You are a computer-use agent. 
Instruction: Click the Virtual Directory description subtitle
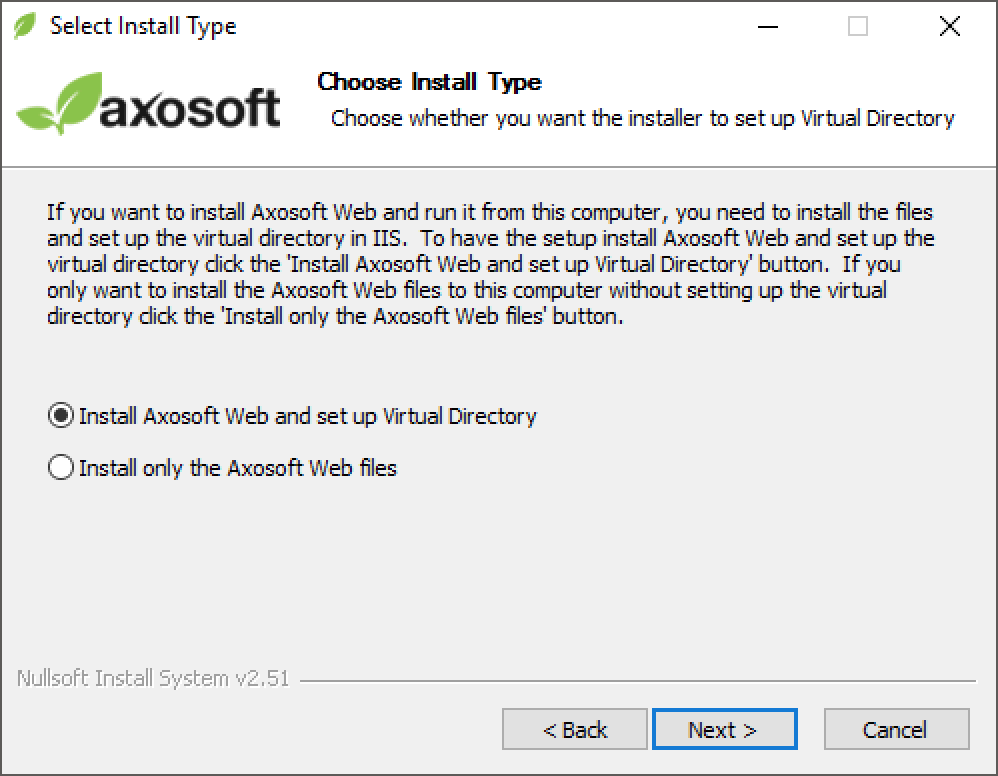click(x=644, y=118)
